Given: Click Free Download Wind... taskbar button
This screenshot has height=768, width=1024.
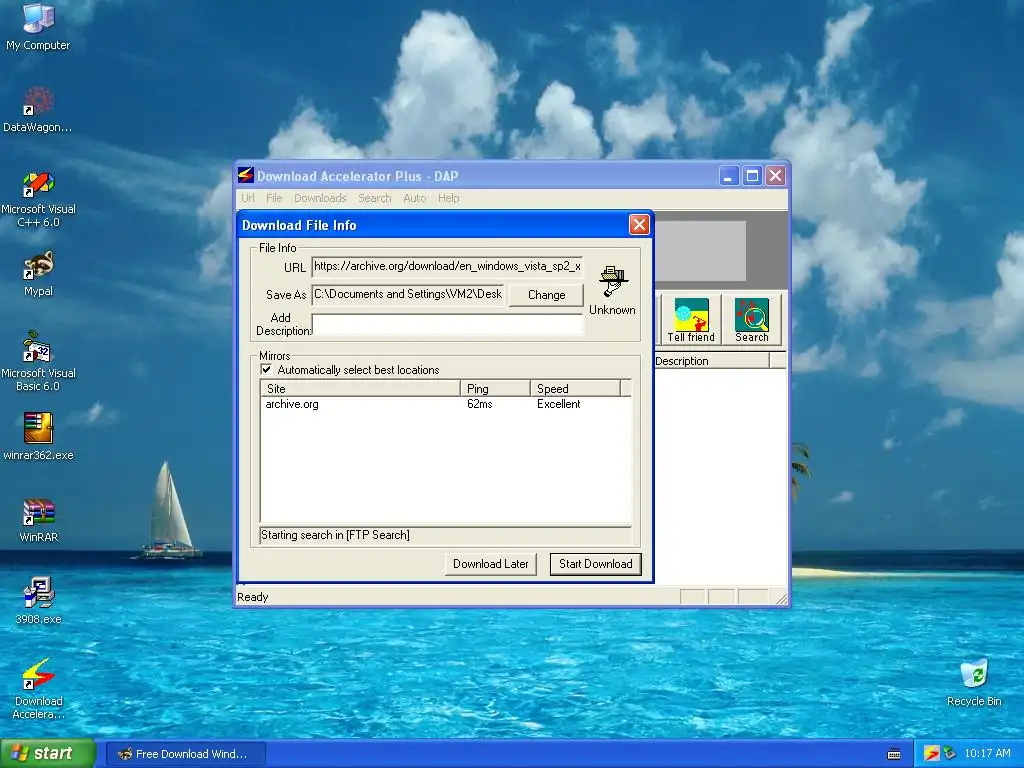Looking at the screenshot, I should 185,754.
